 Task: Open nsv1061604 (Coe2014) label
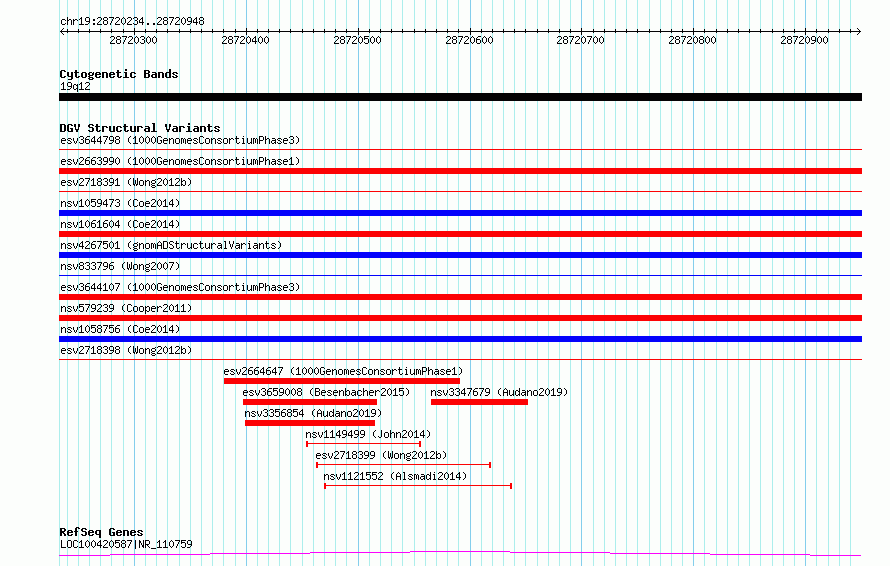[120, 224]
